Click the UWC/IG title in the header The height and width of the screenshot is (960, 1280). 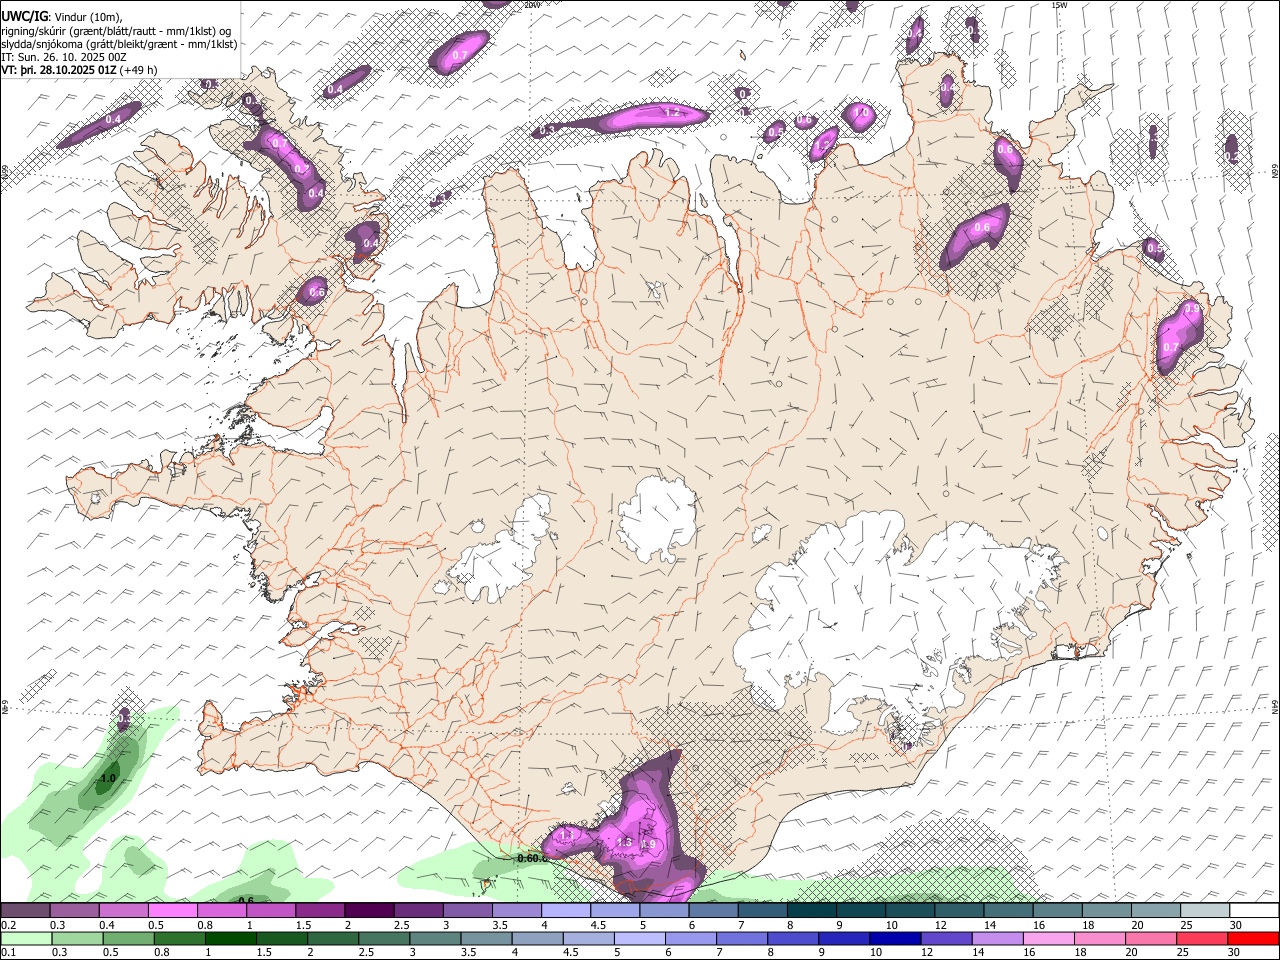[x=24, y=15]
